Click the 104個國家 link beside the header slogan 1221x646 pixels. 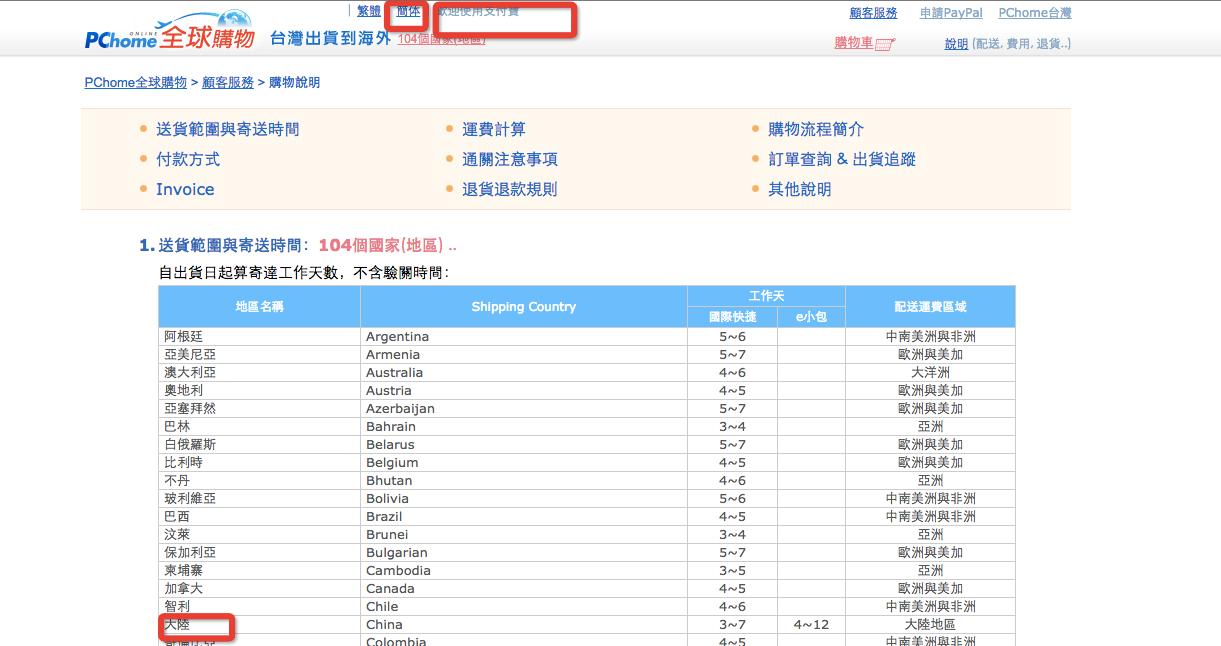click(x=440, y=39)
